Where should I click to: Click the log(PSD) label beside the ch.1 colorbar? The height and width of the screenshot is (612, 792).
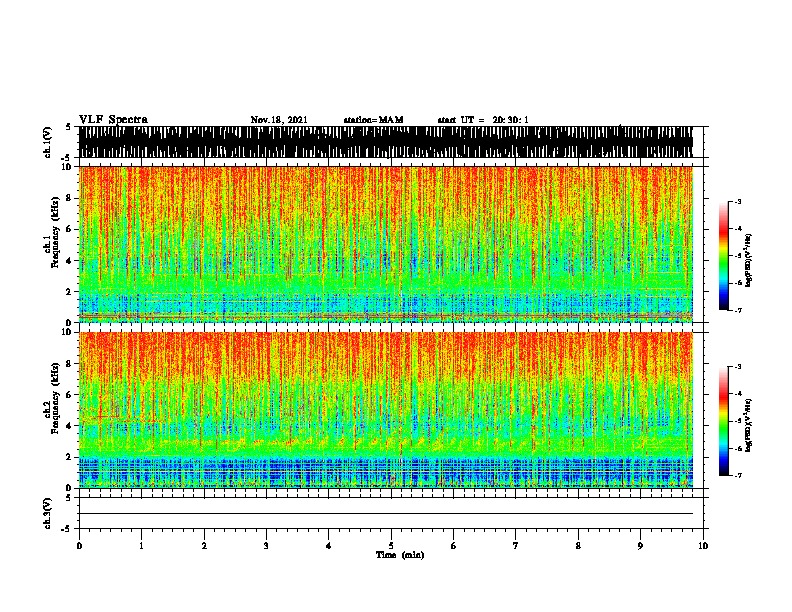point(748,260)
